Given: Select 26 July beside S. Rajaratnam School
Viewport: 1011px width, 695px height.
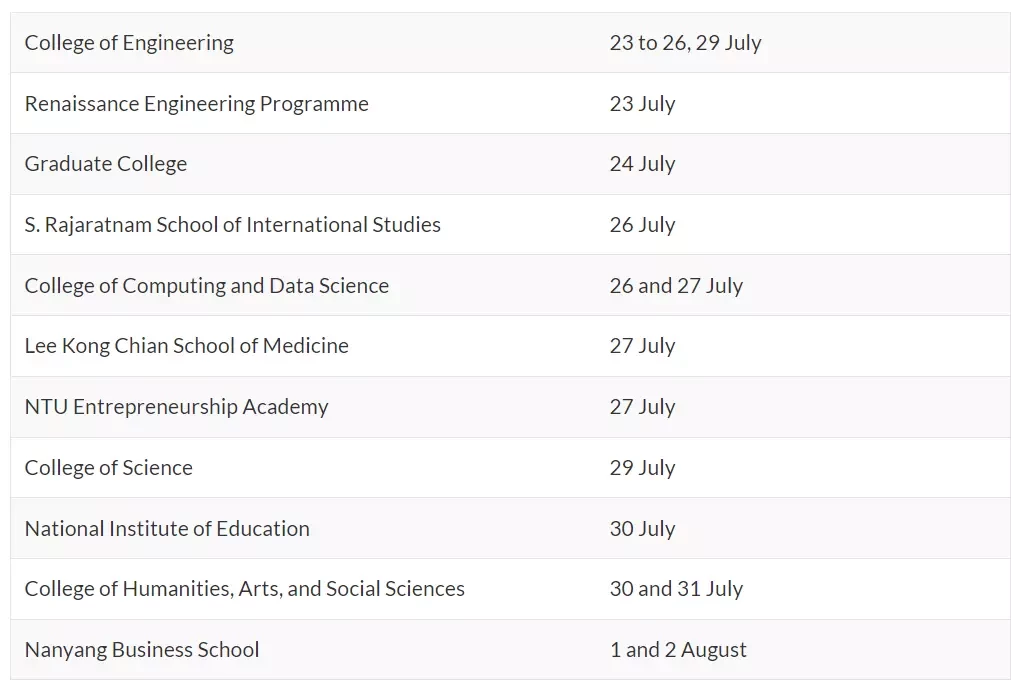Looking at the screenshot, I should (642, 225).
